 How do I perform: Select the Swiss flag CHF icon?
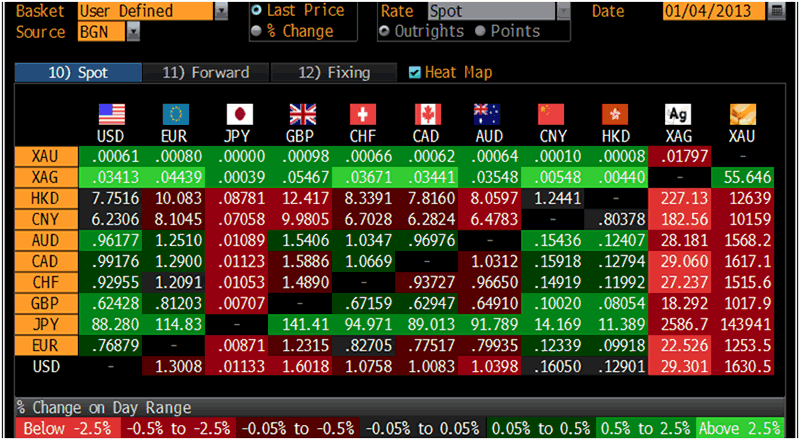tap(364, 112)
